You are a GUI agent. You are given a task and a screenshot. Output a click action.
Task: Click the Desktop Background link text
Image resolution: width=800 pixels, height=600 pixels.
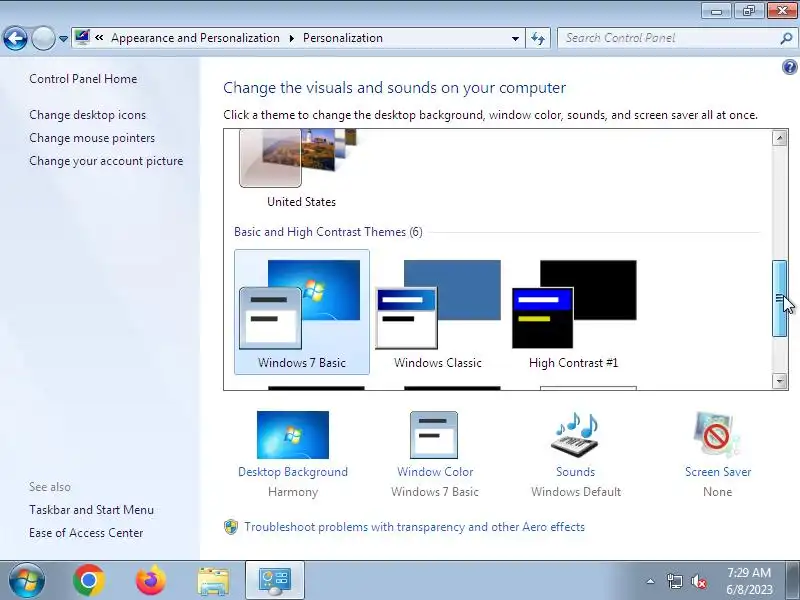tap(293, 472)
